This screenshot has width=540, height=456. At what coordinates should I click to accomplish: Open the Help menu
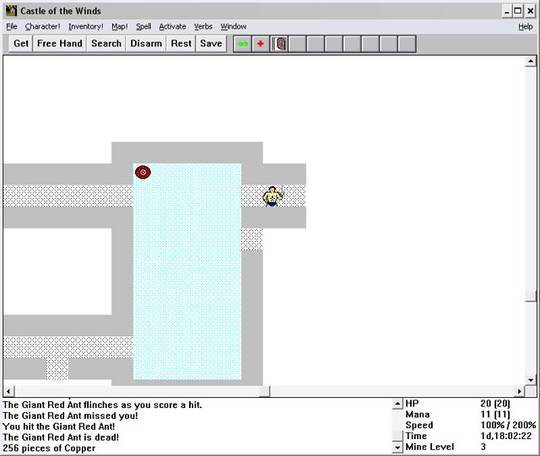click(526, 27)
